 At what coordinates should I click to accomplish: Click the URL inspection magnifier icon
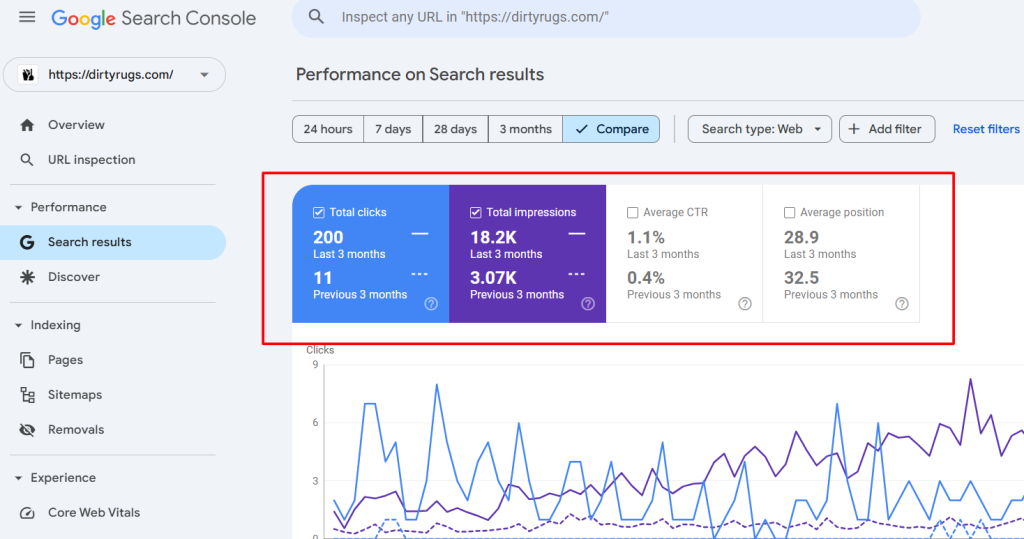[28, 160]
